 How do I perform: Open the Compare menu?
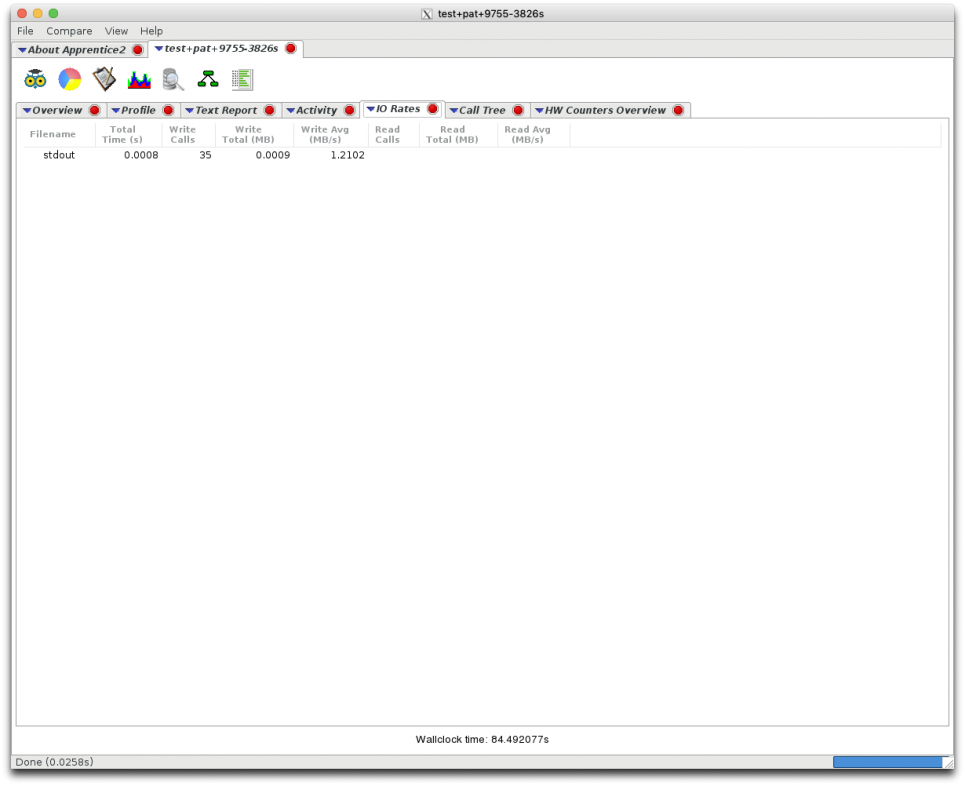click(69, 31)
